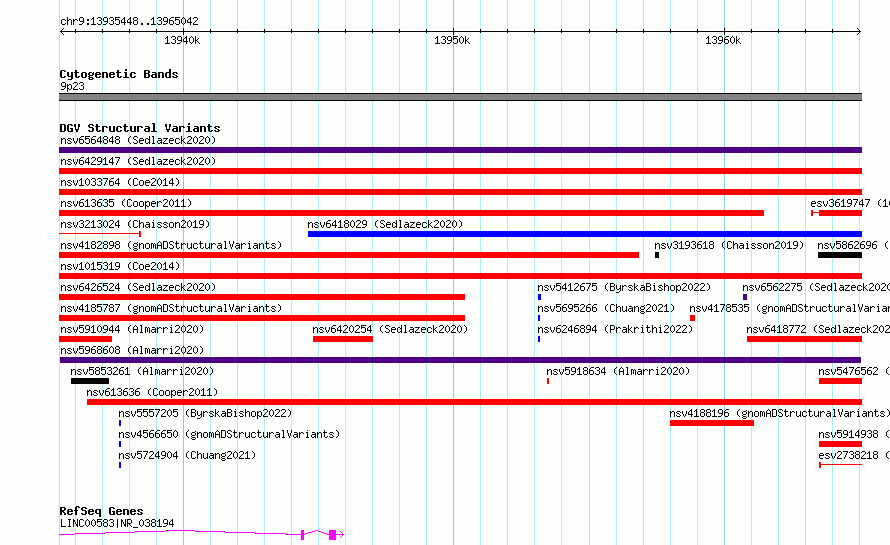Image resolution: width=890 pixels, height=545 pixels.
Task: Click the red nsv613635 variant bar
Action: click(x=412, y=213)
